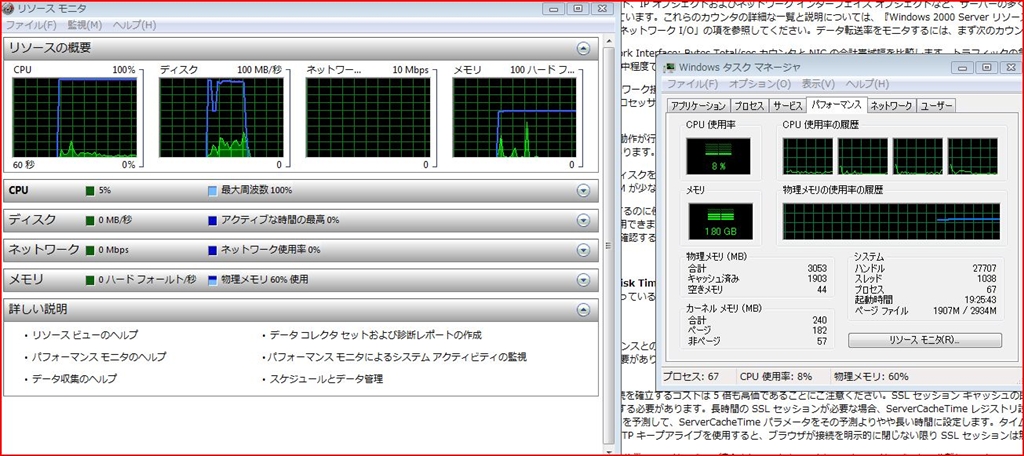Expand the ディスク section chevron
This screenshot has height=456, width=1024.
tap(583, 220)
